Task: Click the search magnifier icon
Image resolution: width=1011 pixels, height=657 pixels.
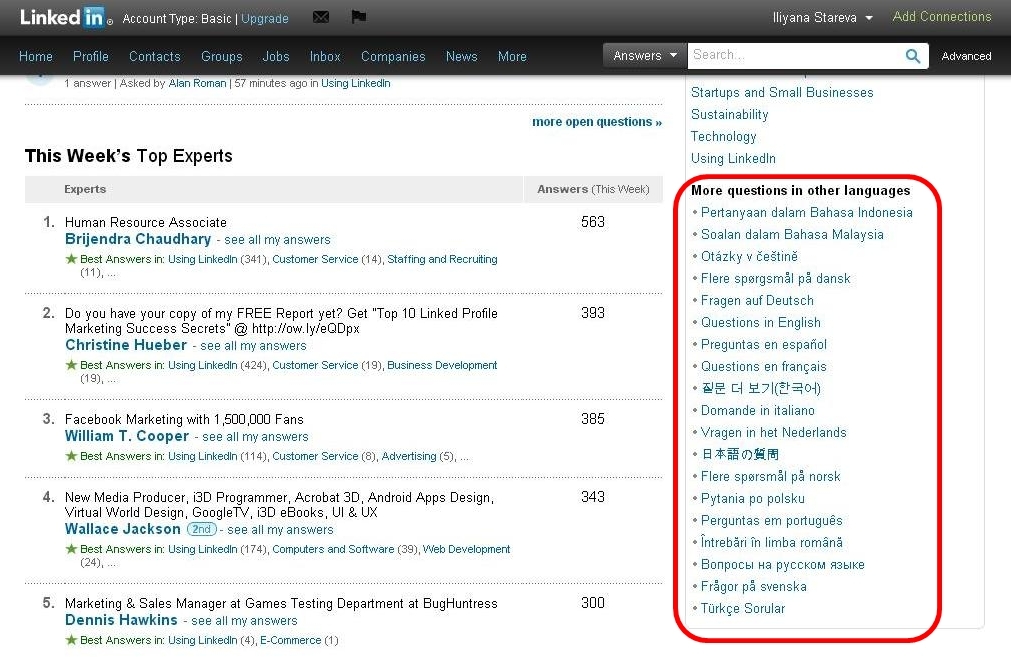Action: (x=912, y=56)
